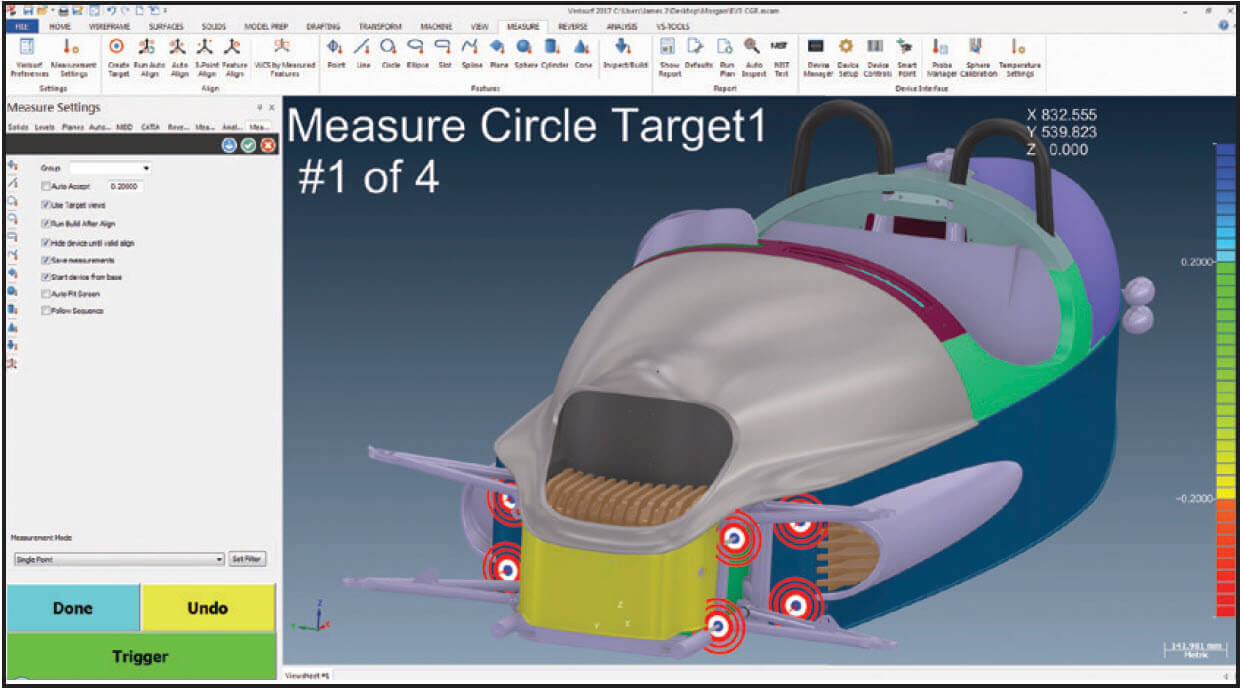Click the Line icon in panel sidebar
Image resolution: width=1242 pixels, height=689 pixels.
coord(12,184)
